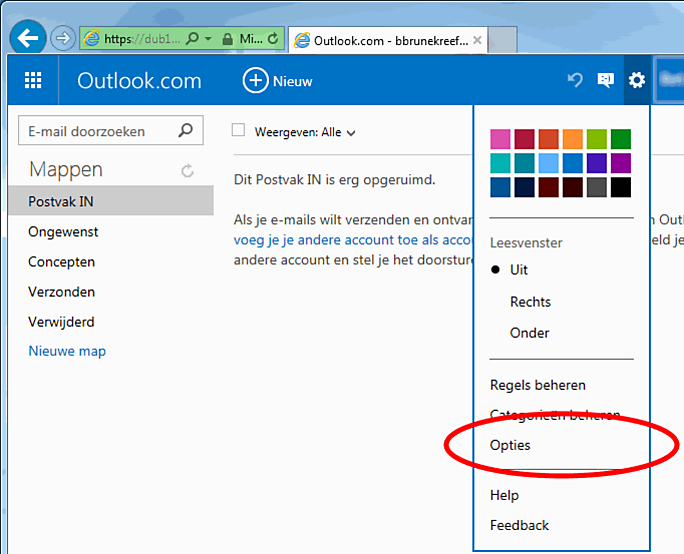
Task: Open Opties in settings menu
Action: (510, 445)
